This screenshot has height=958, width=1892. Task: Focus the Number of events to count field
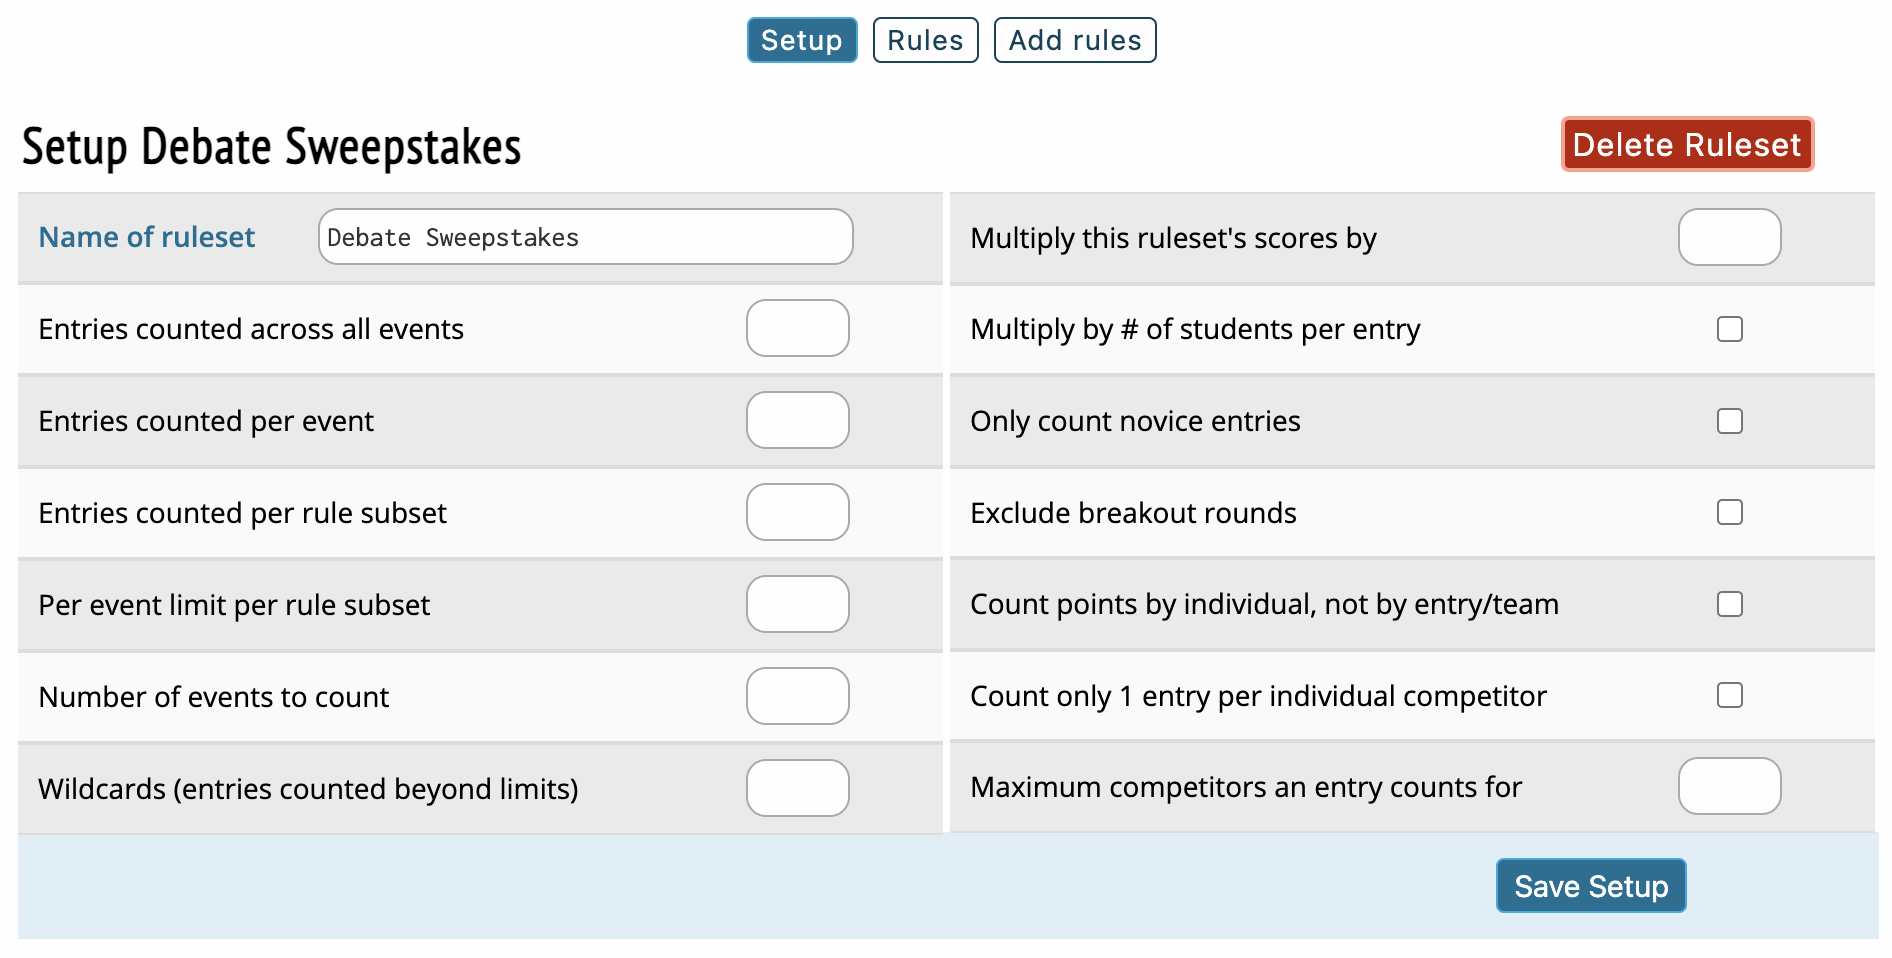tap(797, 696)
